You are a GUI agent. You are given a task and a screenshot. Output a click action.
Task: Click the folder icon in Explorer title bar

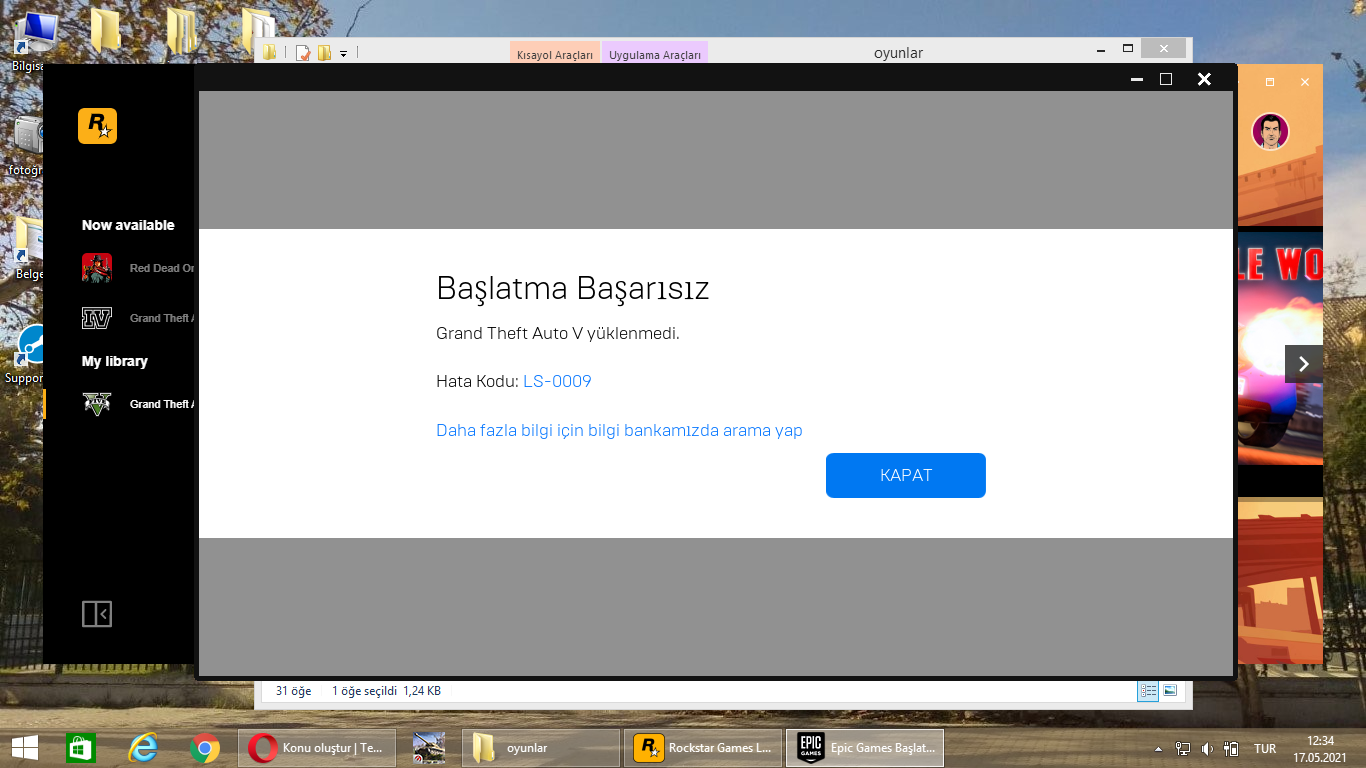click(270, 53)
